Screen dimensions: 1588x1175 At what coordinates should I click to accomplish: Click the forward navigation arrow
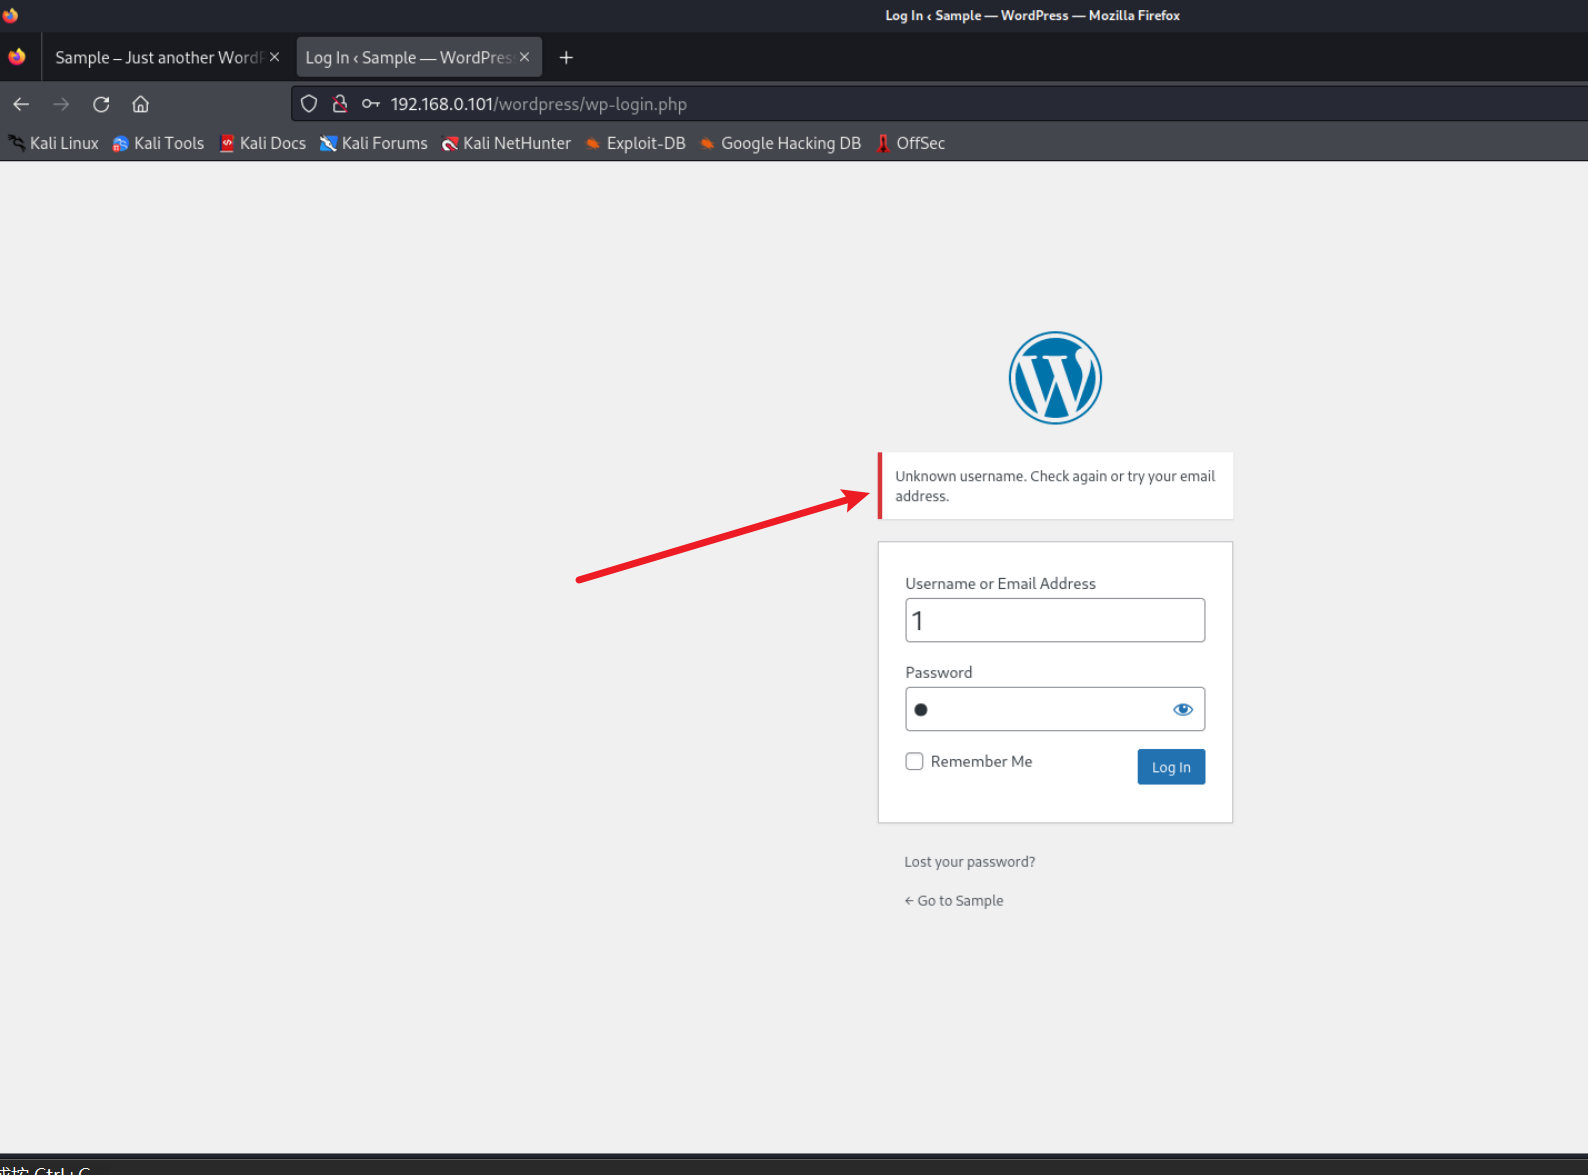[61, 104]
